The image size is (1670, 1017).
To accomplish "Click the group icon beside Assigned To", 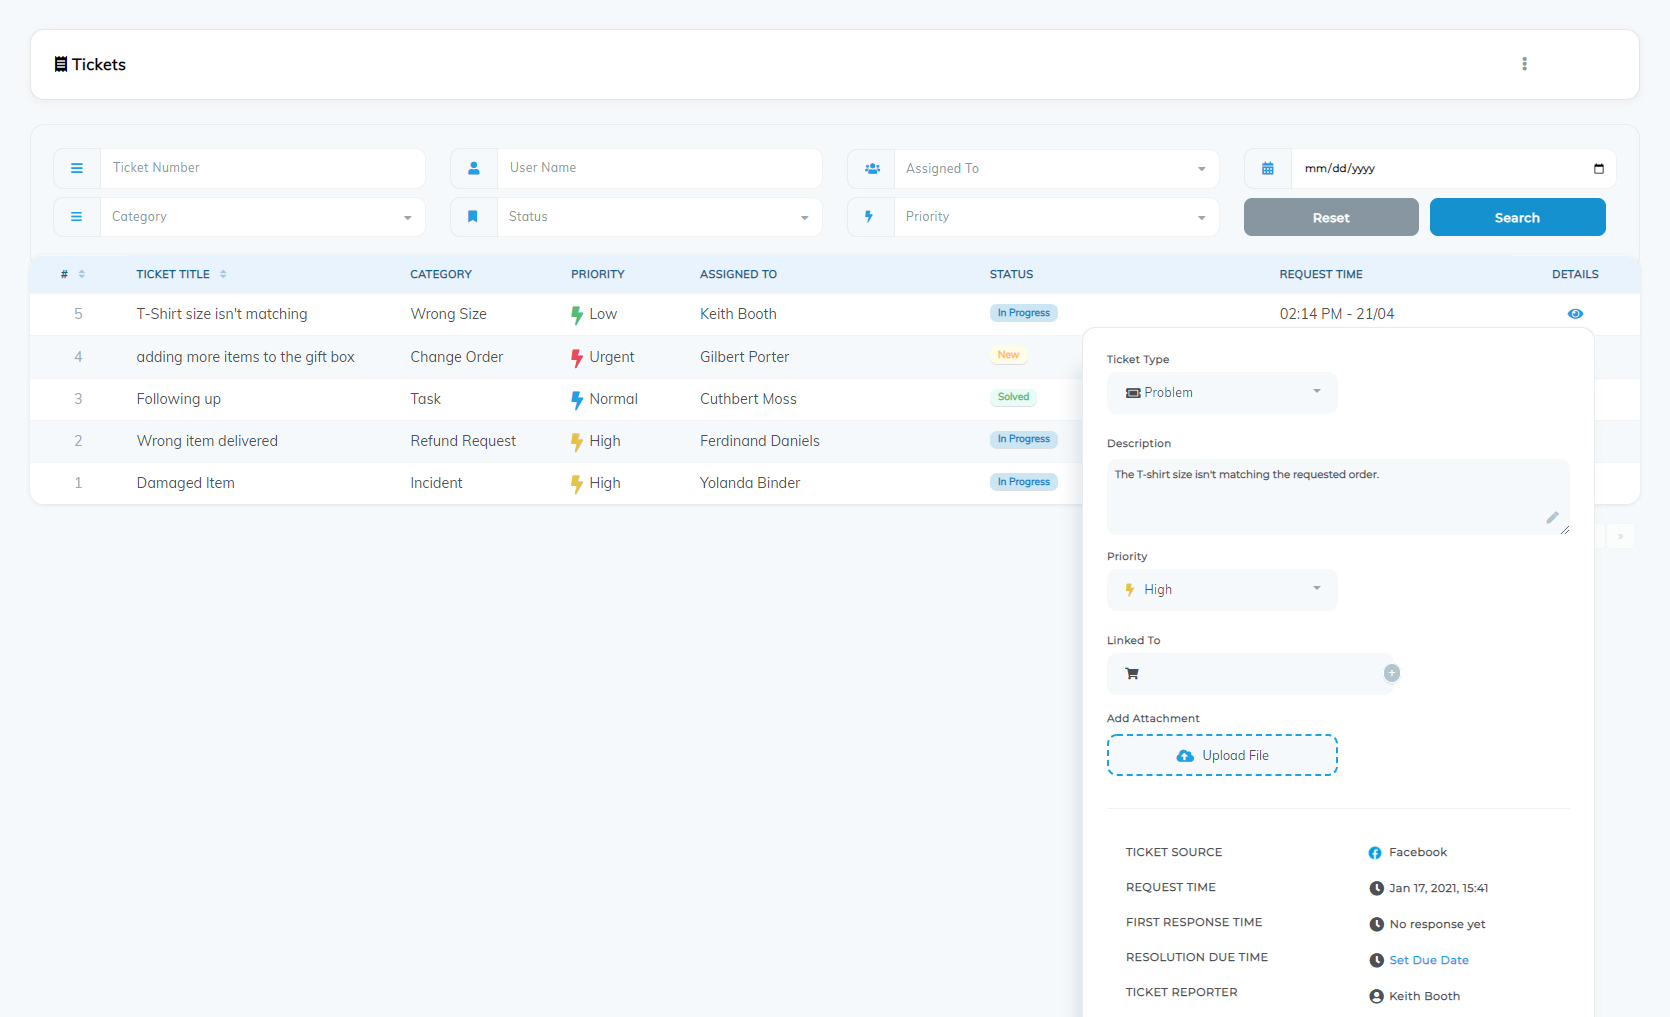I will click(x=872, y=168).
